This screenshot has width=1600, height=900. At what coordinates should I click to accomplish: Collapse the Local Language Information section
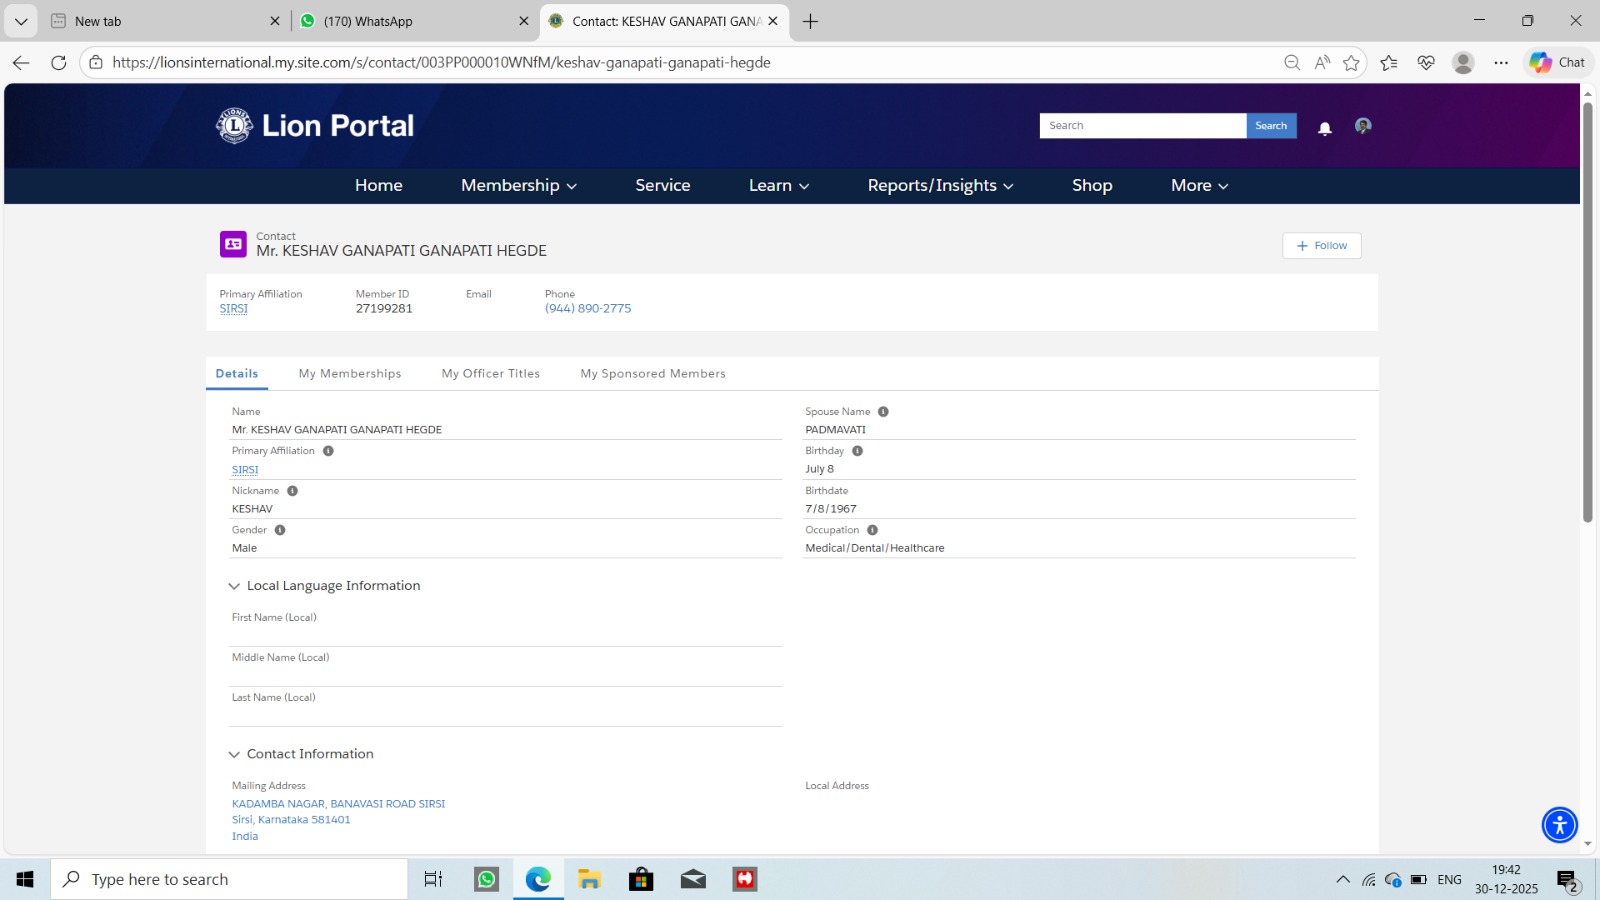pos(234,587)
